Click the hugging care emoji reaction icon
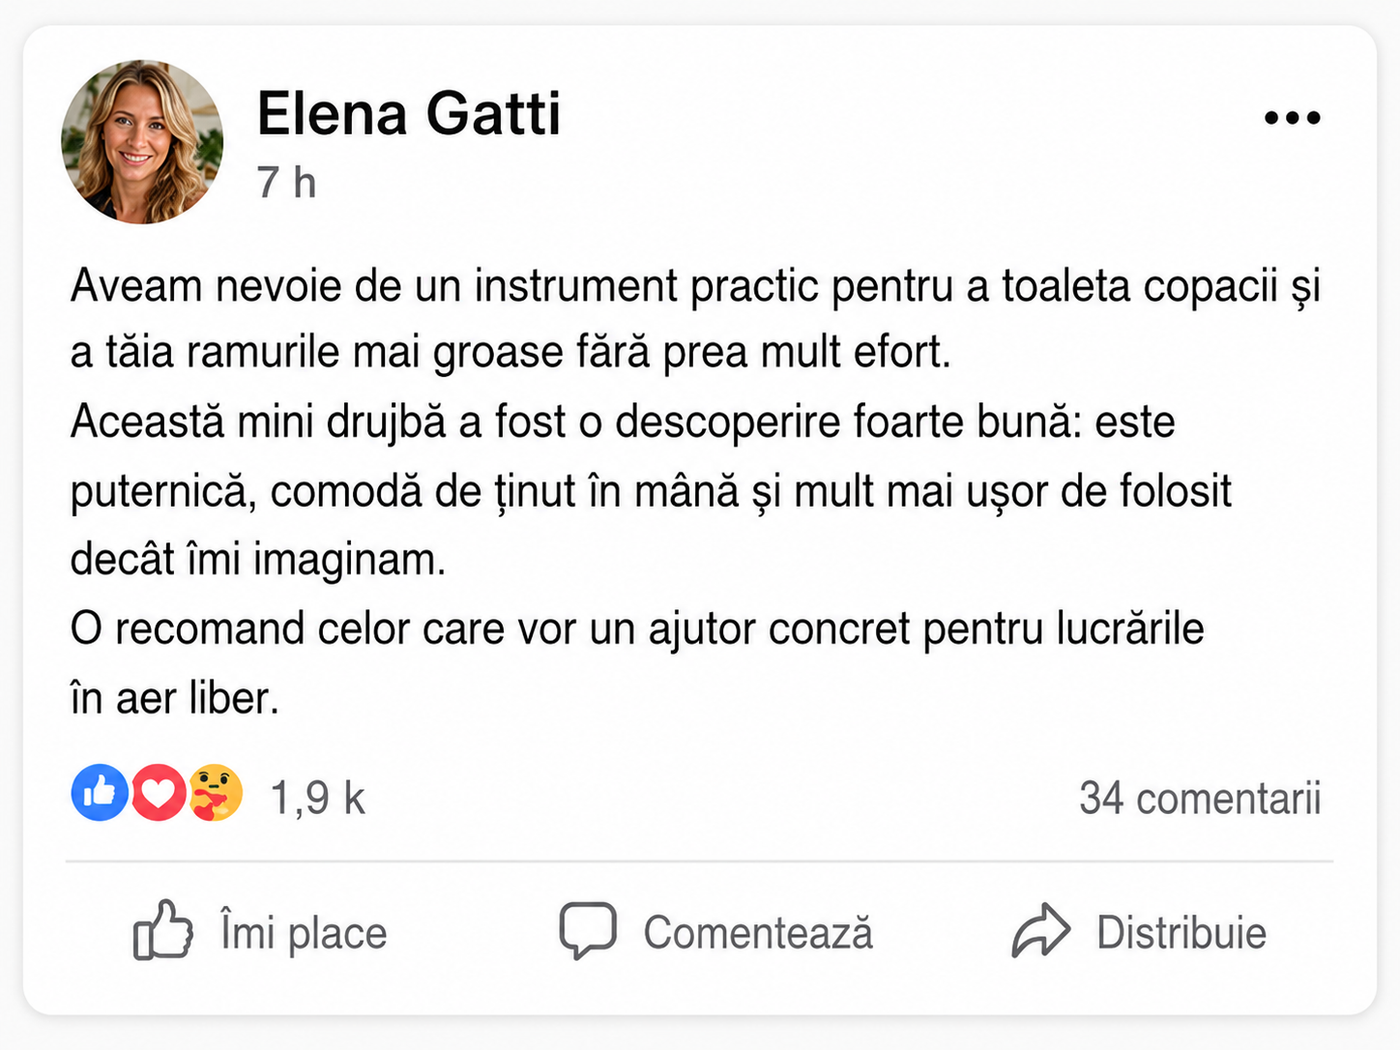Image resolution: width=1400 pixels, height=1050 pixels. pyautogui.click(x=215, y=793)
